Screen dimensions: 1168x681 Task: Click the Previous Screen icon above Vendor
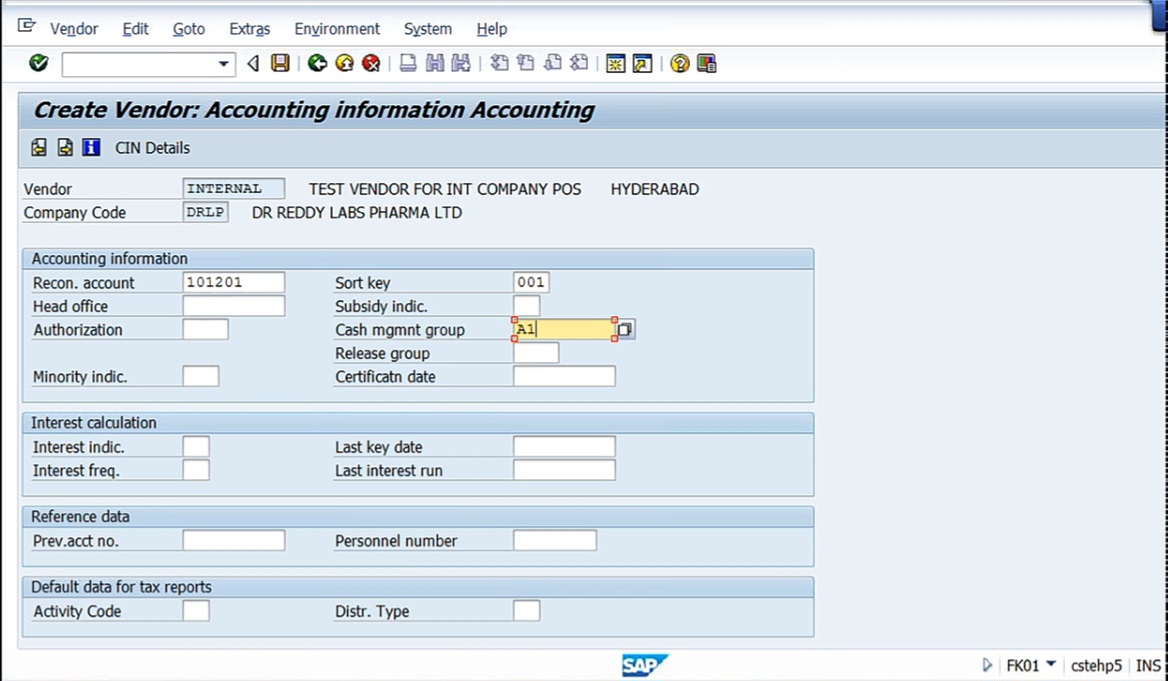coord(39,148)
